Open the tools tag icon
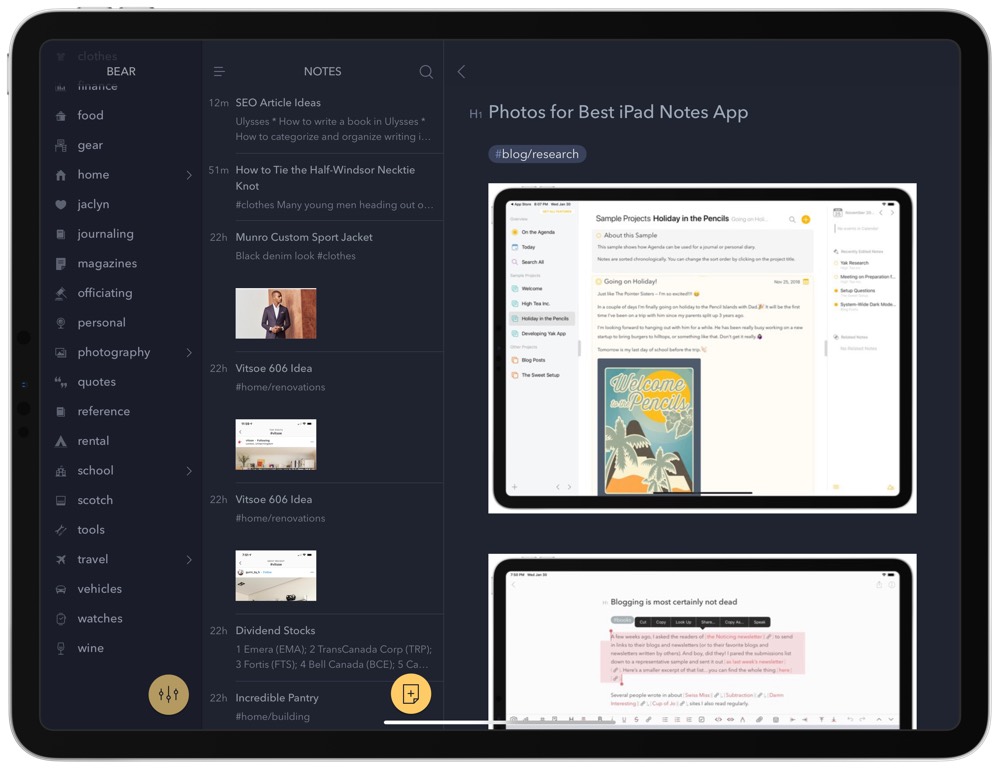The image size is (1000, 770). [61, 529]
